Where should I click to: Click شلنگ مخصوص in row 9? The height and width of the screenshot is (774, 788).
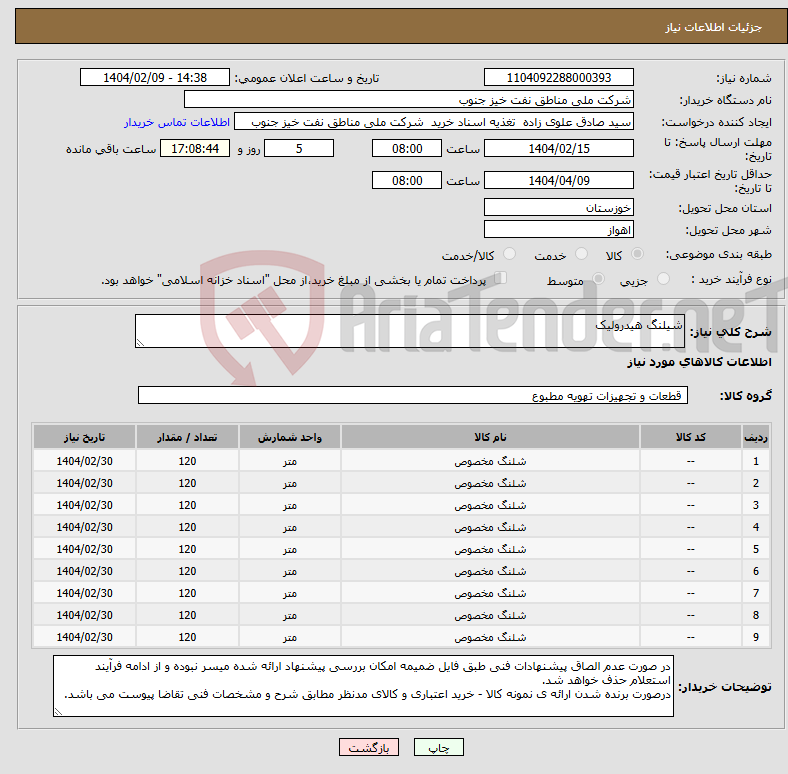[x=490, y=637]
